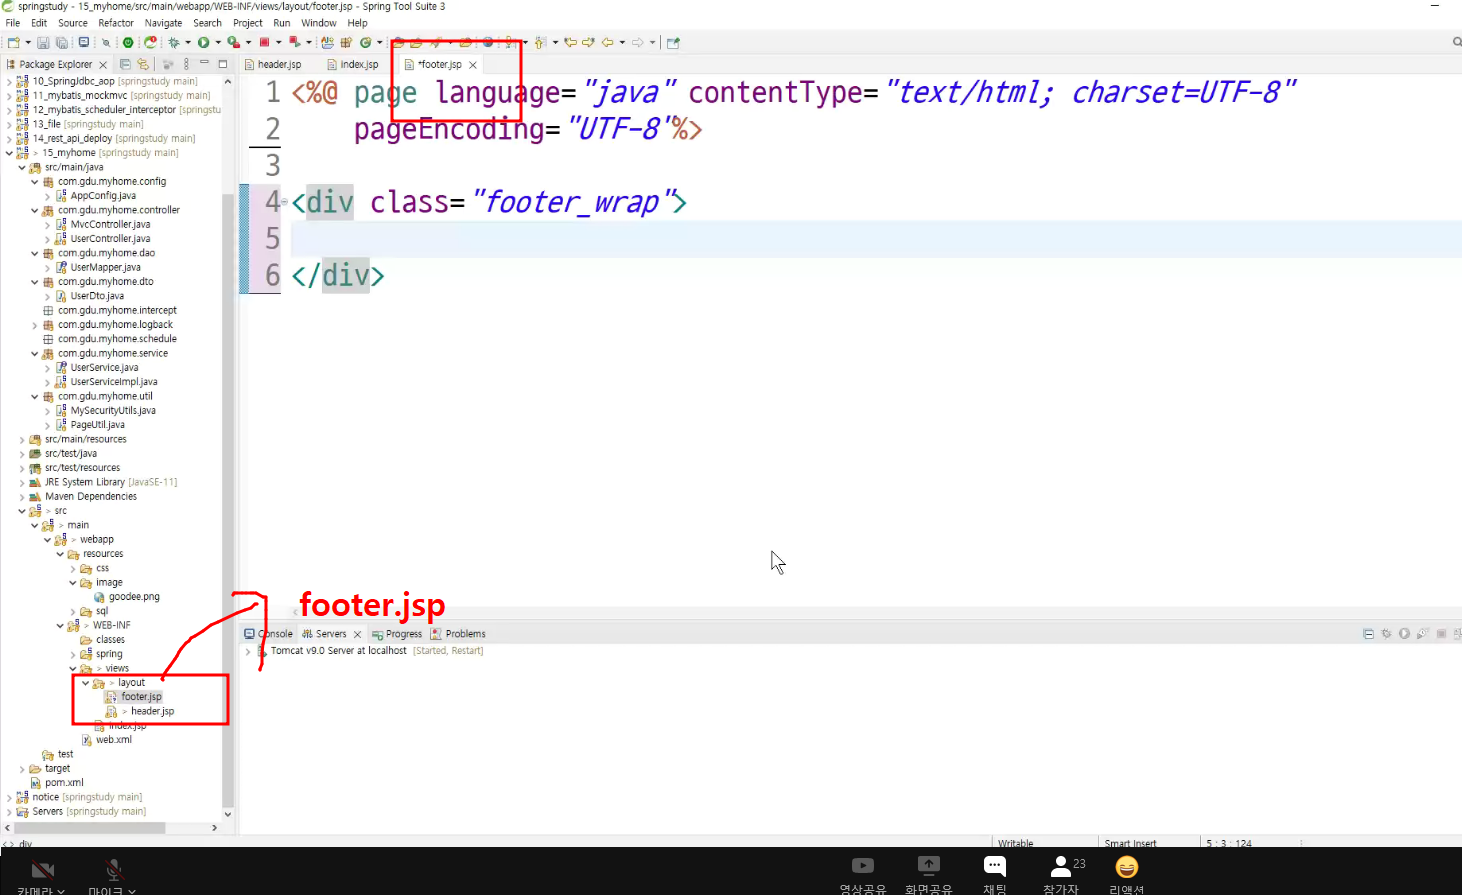Click the reactions emoji icon

(1127, 867)
